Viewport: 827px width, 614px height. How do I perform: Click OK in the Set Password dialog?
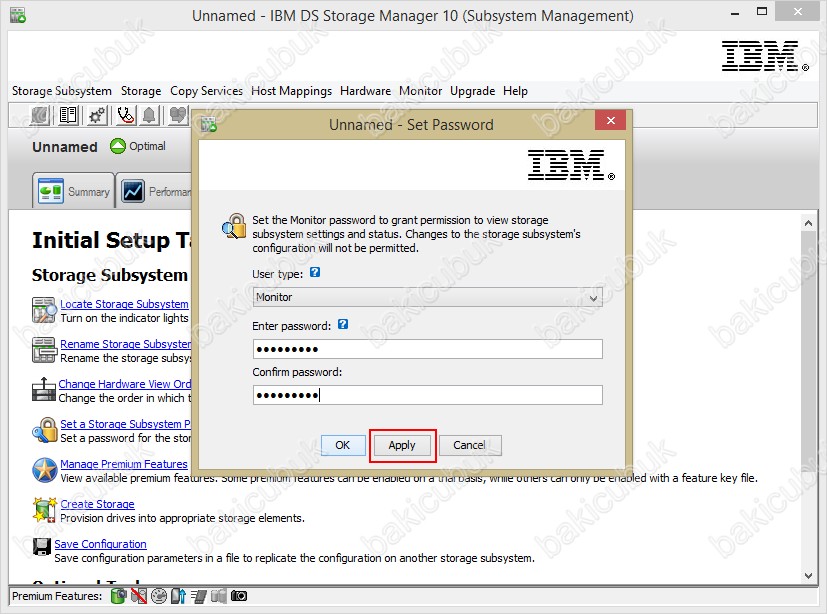click(x=342, y=445)
